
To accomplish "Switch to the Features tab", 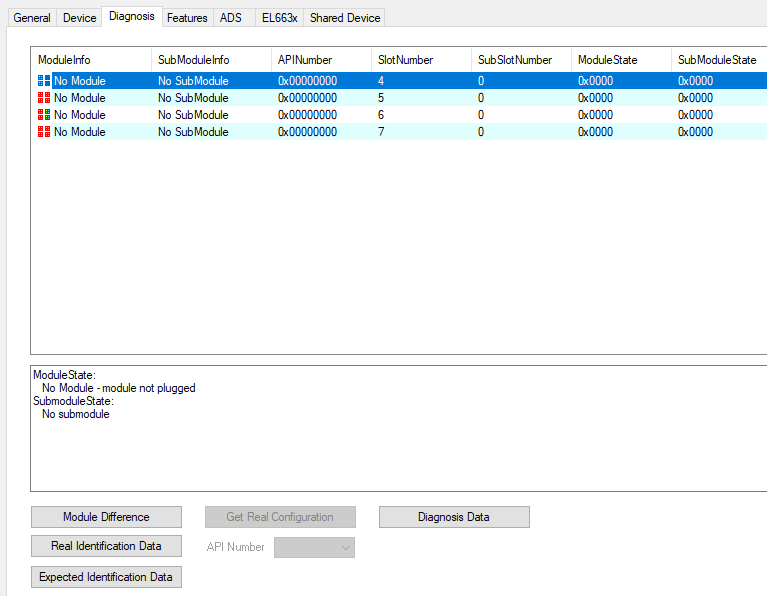I will tap(187, 18).
